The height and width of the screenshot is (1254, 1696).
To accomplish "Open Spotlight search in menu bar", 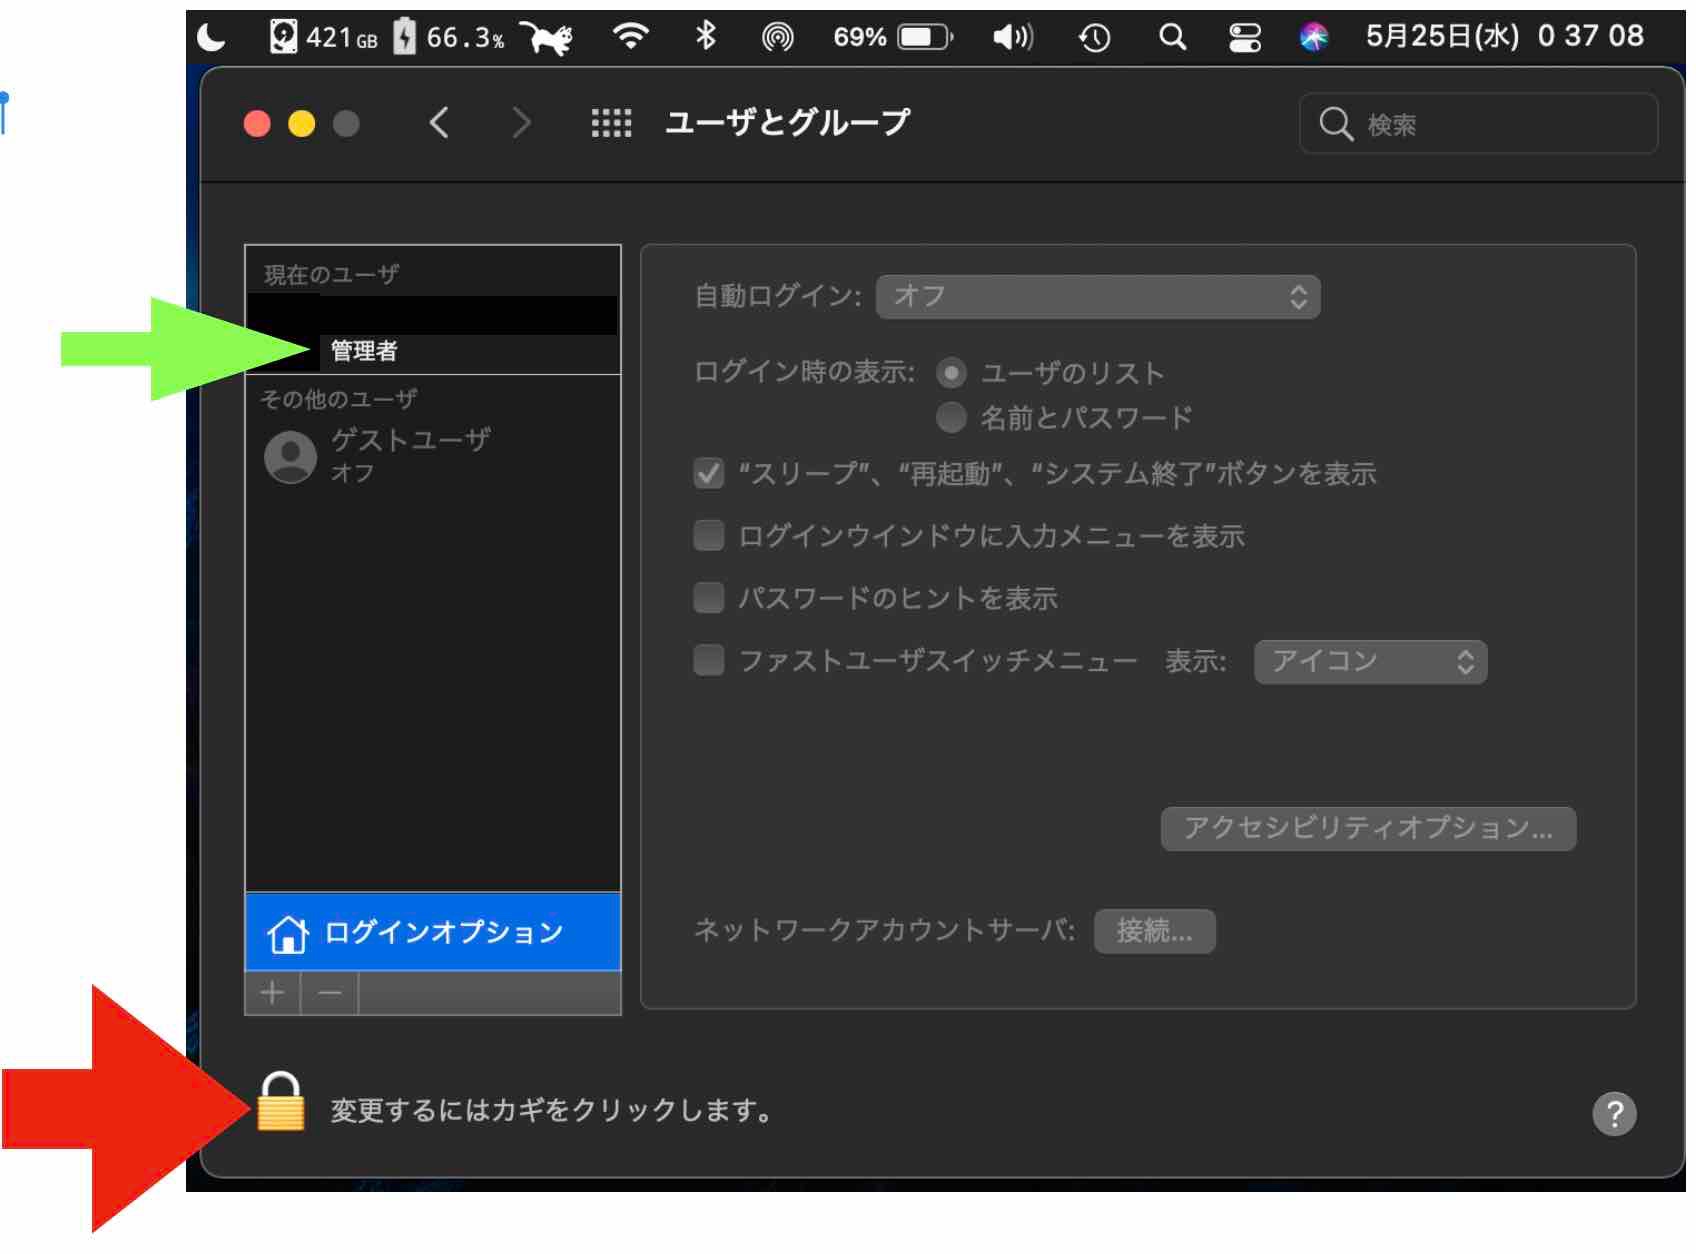I will pos(1172,38).
